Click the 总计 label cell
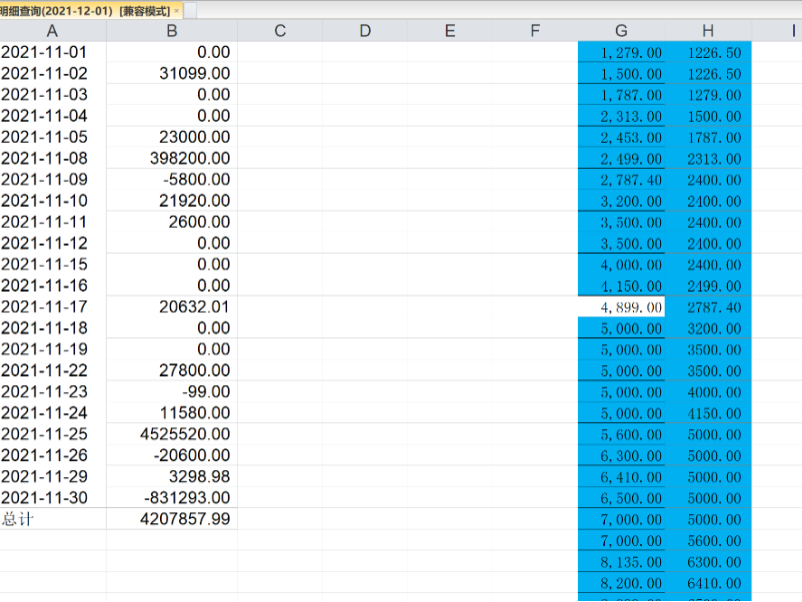Viewport: 802px width, 602px height. [52, 519]
